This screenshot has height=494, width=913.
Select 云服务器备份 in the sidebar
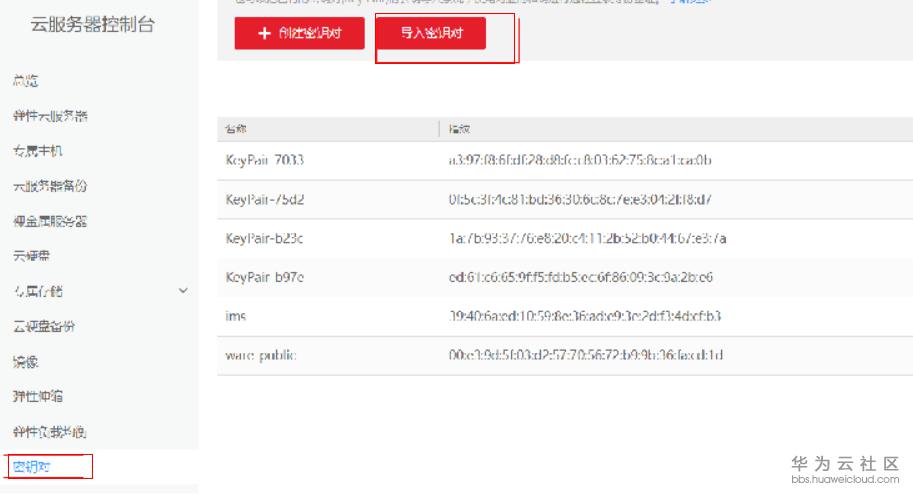click(x=50, y=186)
